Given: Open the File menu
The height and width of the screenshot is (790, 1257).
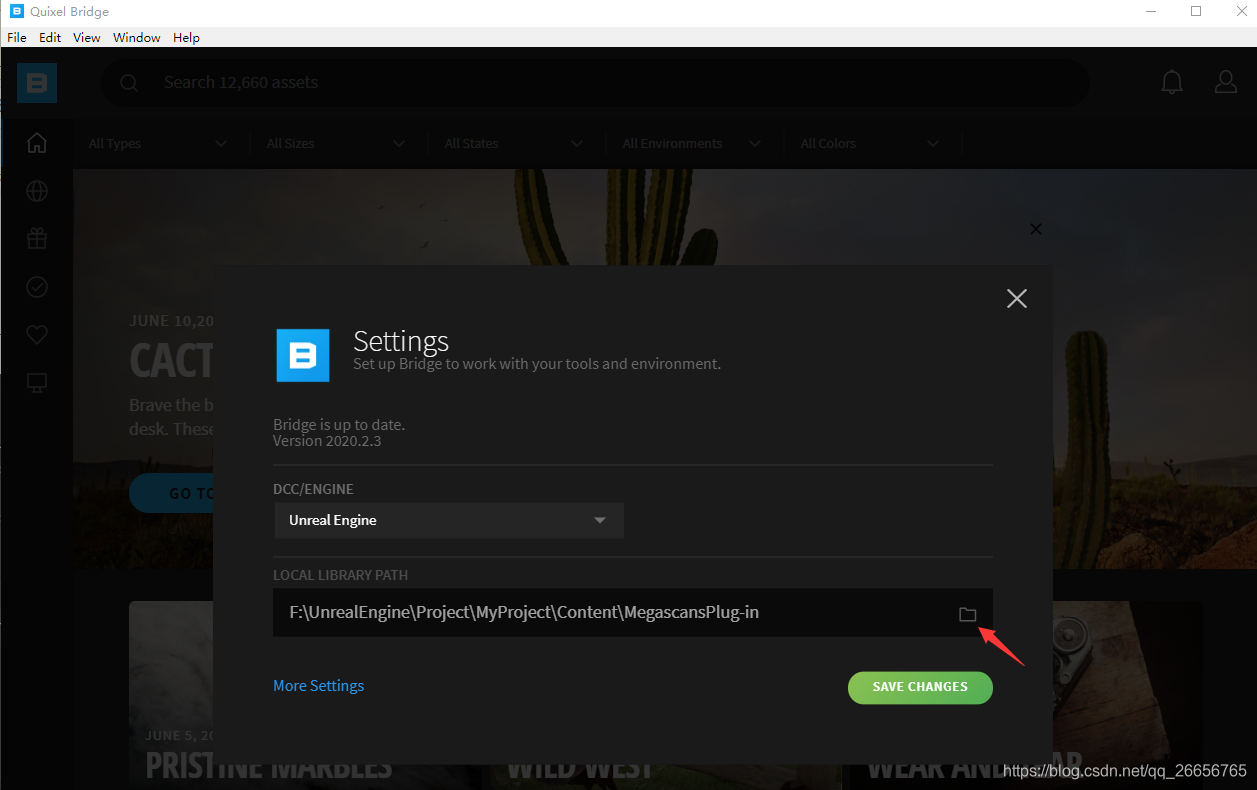Looking at the screenshot, I should tap(17, 37).
